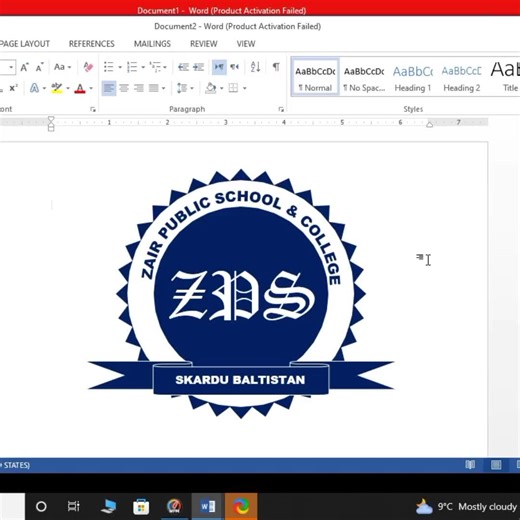Image resolution: width=520 pixels, height=520 pixels.
Task: Click the first line indent ruler marker
Action: click(51, 119)
